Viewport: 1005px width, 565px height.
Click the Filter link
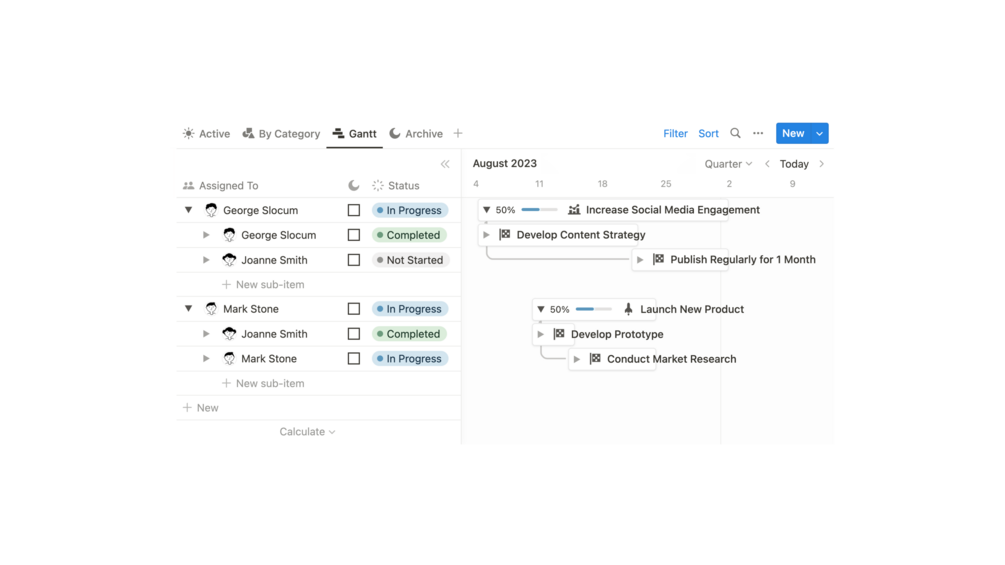[675, 133]
